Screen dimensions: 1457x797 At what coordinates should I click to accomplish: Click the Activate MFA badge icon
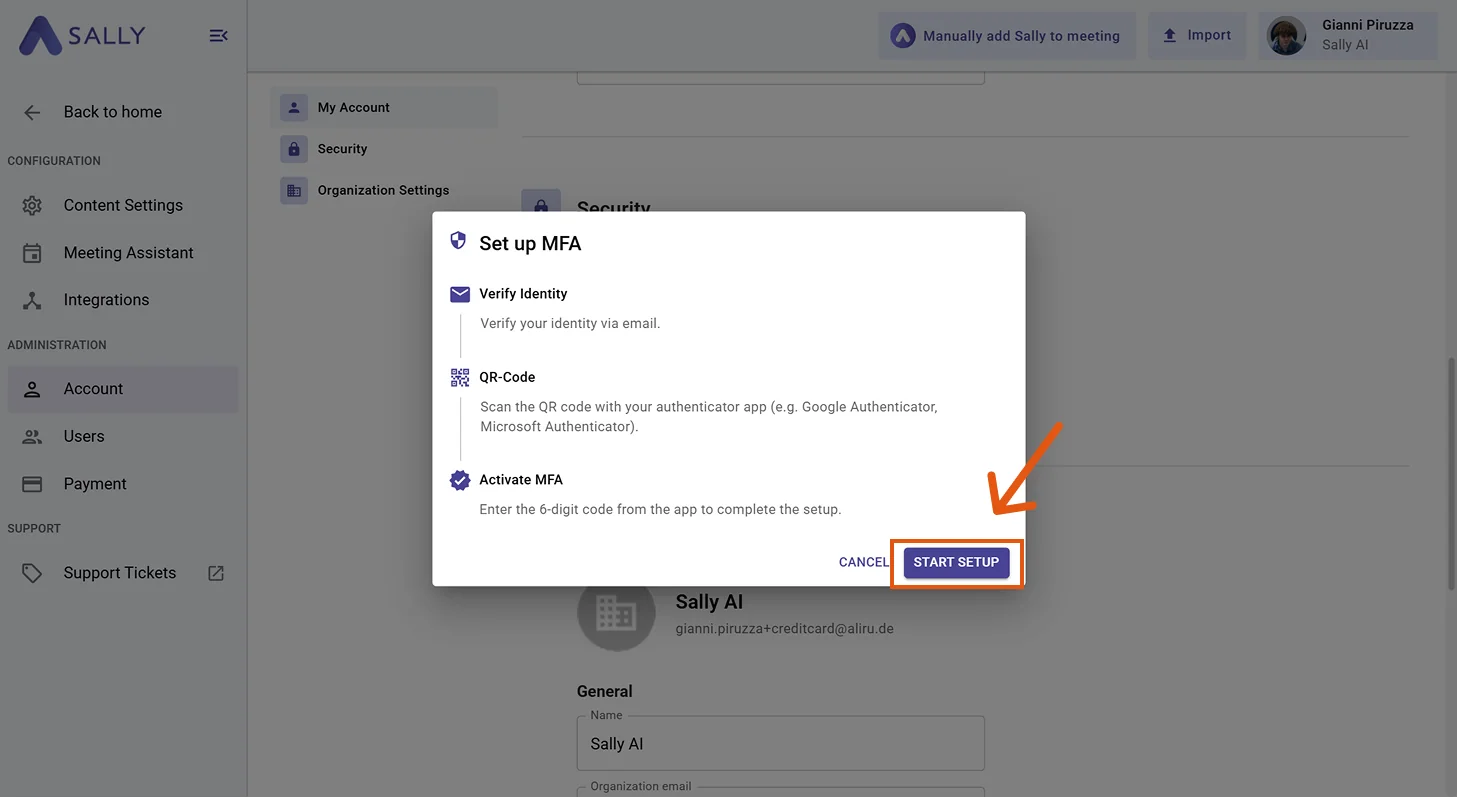click(x=460, y=480)
